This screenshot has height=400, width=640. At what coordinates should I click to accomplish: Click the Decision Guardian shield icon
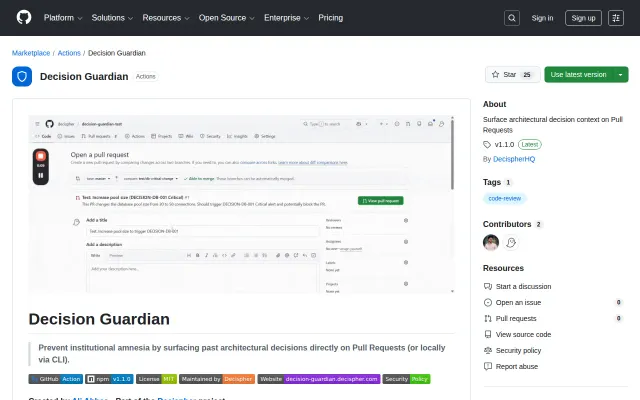(x=22, y=76)
